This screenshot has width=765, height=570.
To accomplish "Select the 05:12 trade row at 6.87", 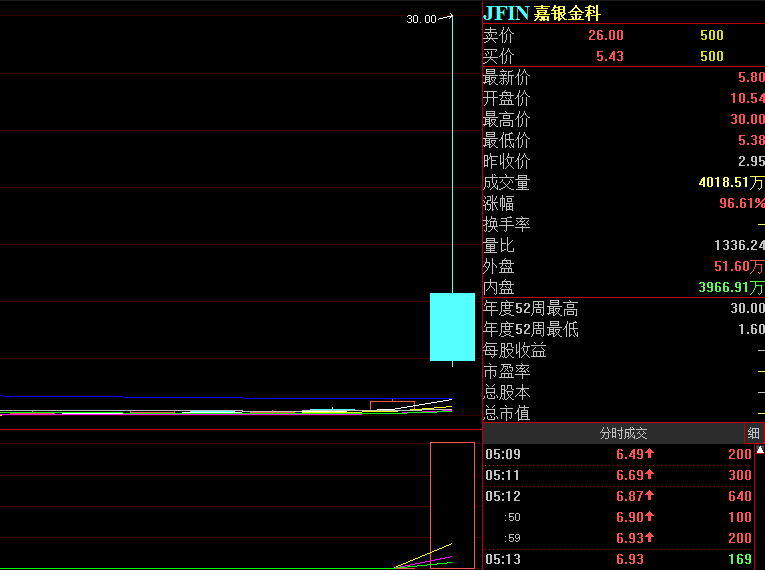I will pyautogui.click(x=619, y=496).
